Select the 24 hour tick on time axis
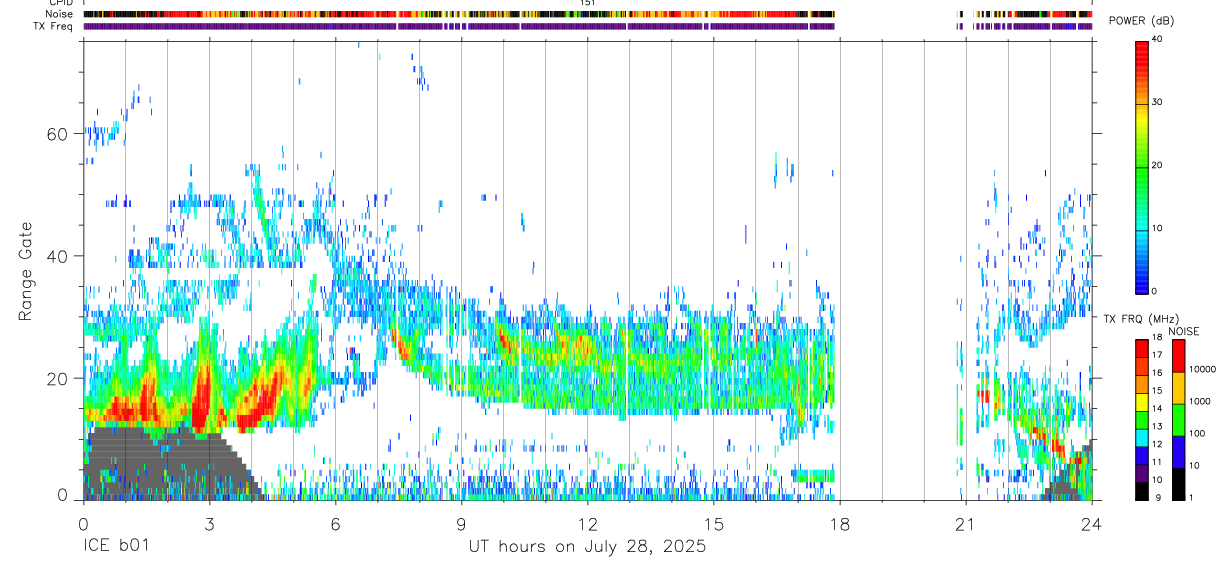The image size is (1228, 567). pos(1092,523)
